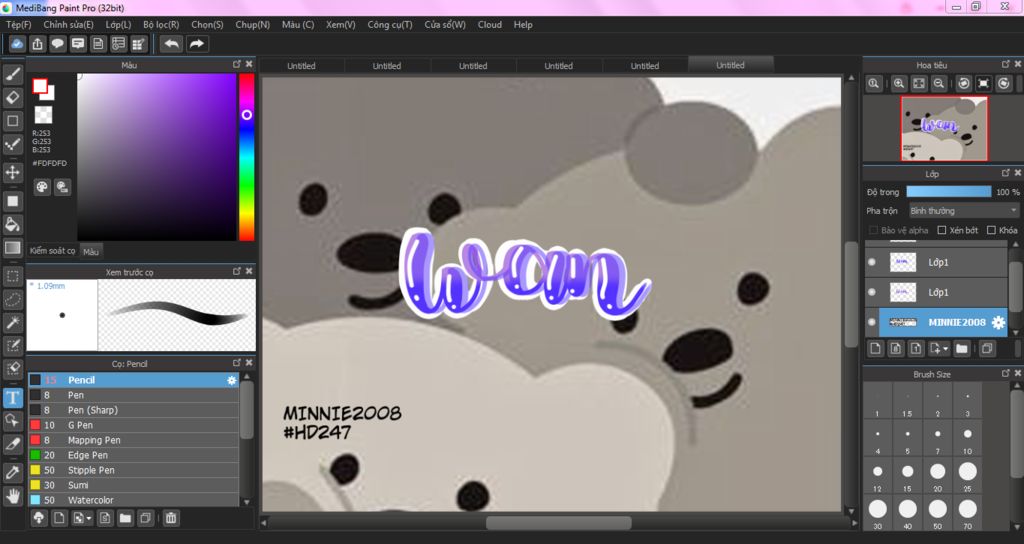1024x544 pixels.
Task: Click the foreground color swatch
Action: (x=40, y=86)
